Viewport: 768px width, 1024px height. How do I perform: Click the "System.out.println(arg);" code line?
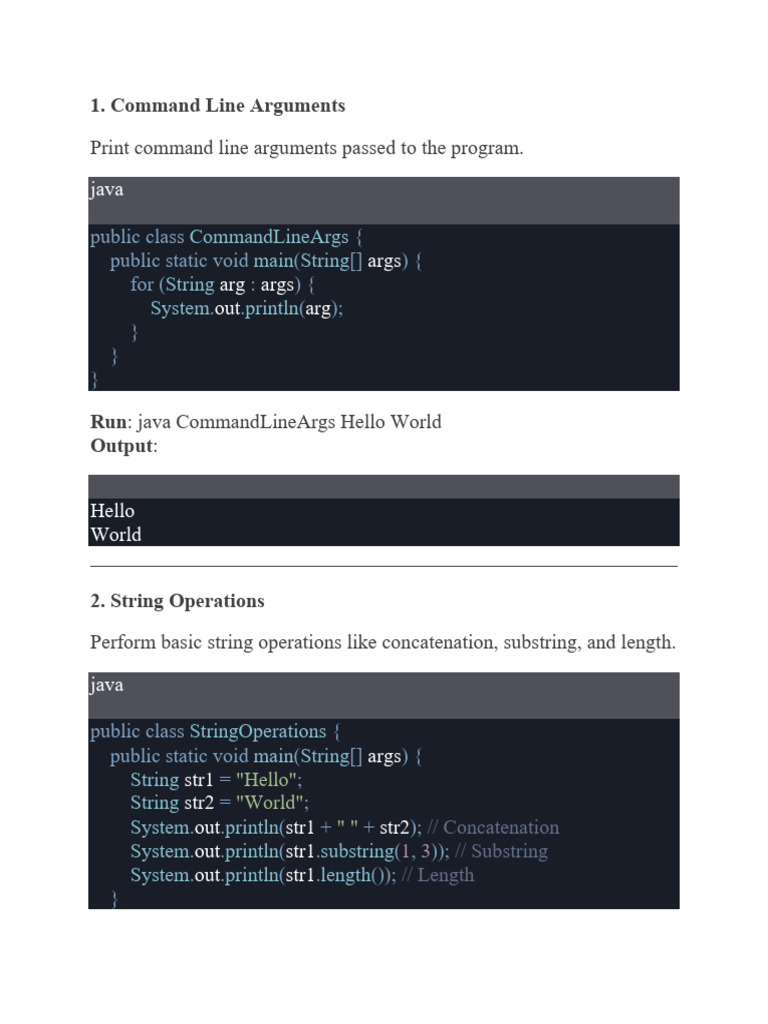click(247, 309)
